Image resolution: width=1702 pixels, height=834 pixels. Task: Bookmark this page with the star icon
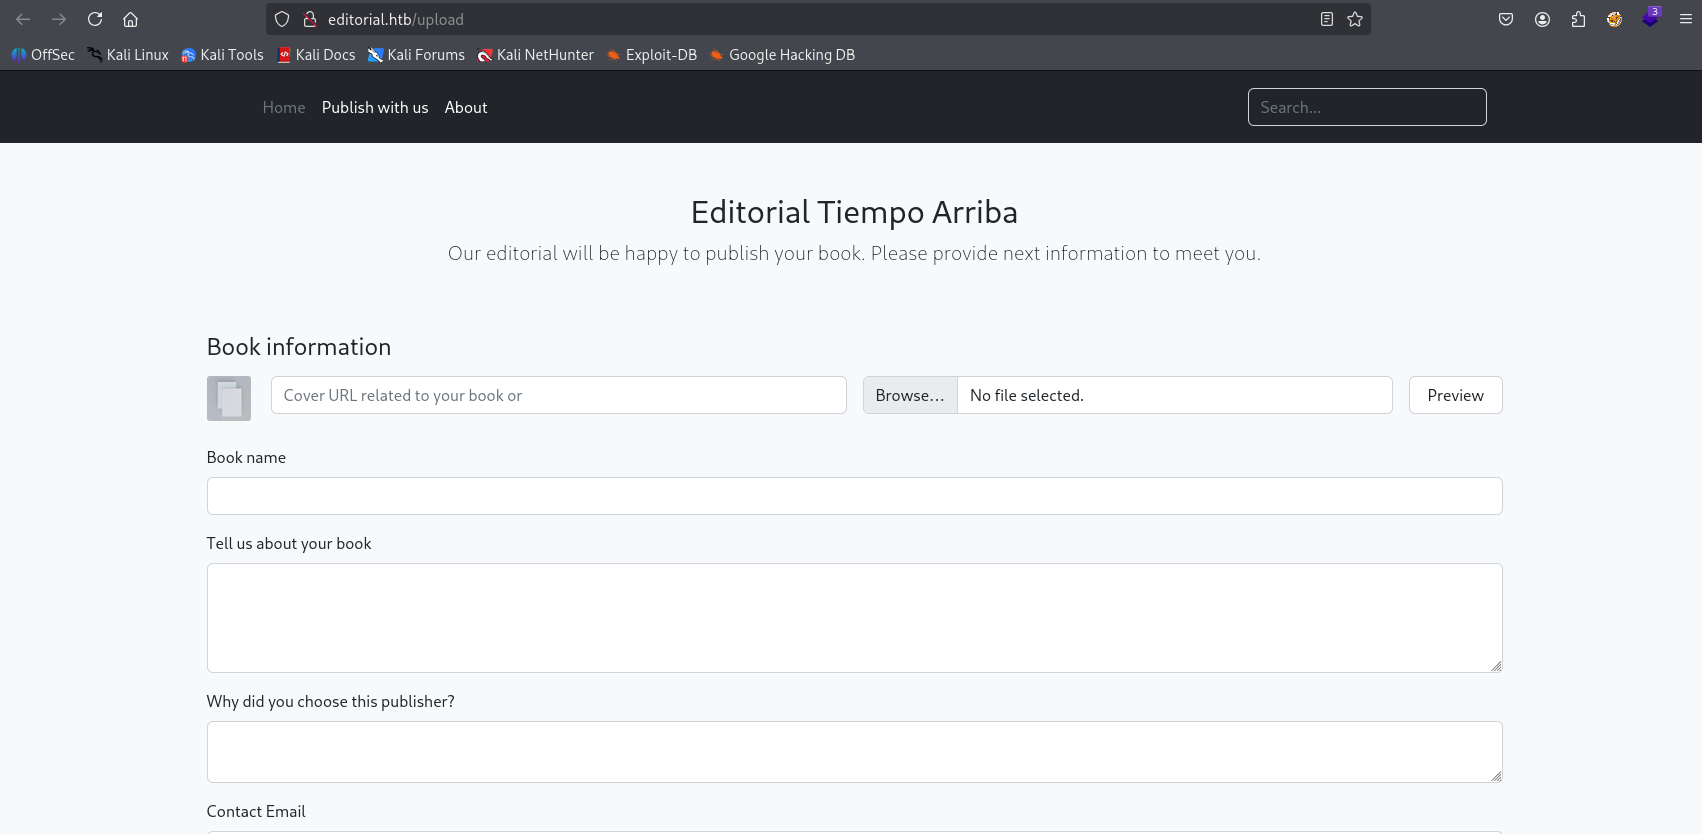coord(1355,19)
